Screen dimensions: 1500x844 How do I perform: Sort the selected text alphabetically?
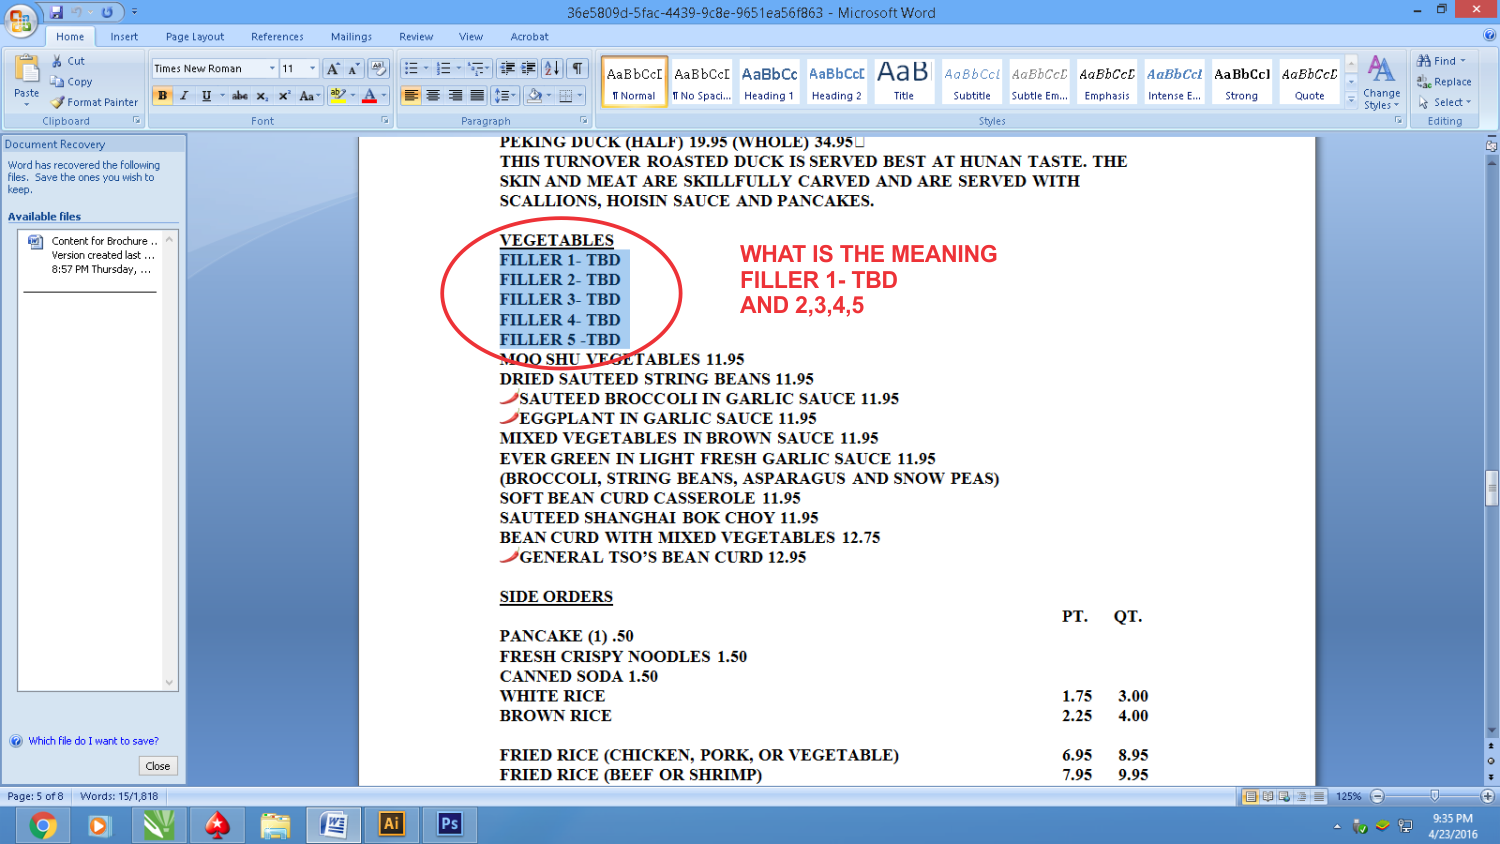[552, 69]
